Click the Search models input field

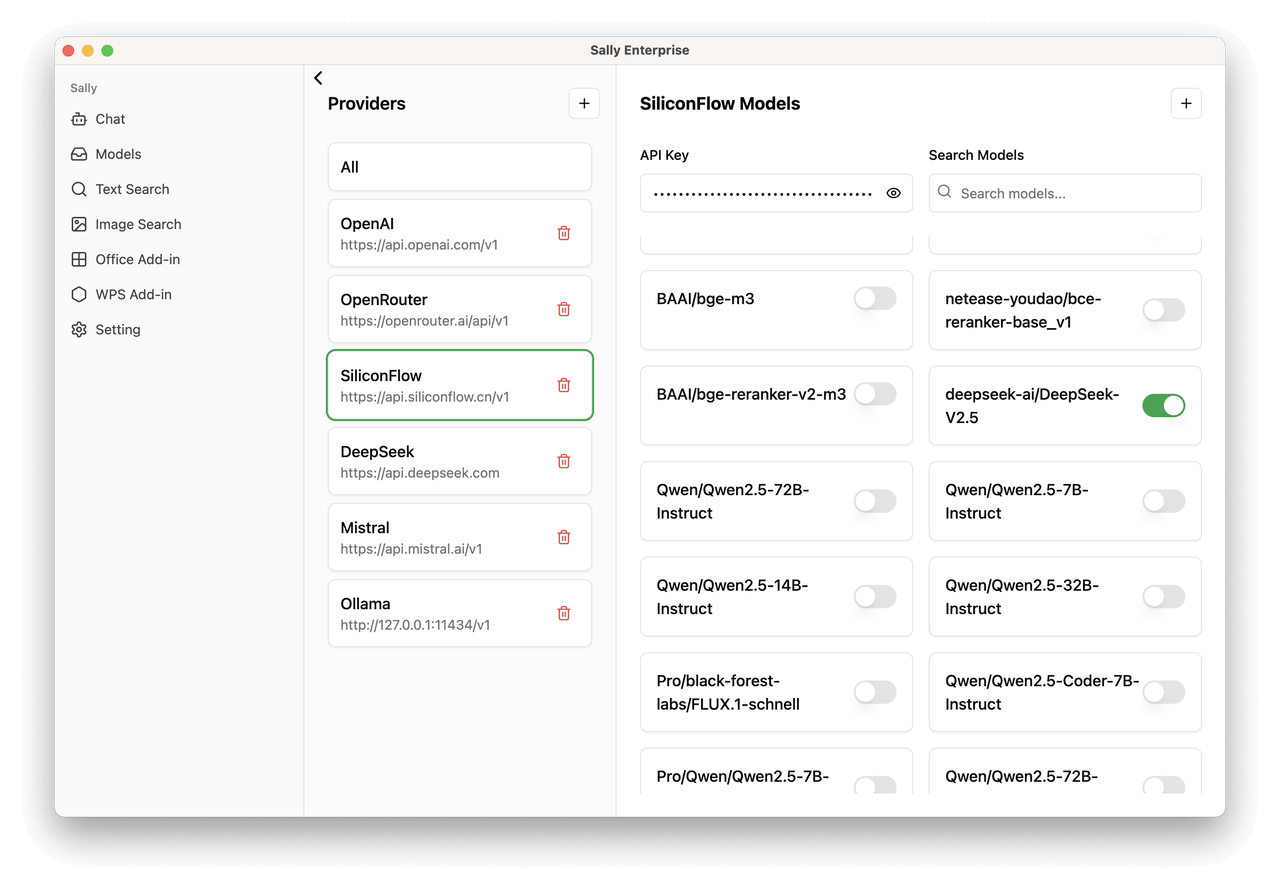click(x=1065, y=193)
